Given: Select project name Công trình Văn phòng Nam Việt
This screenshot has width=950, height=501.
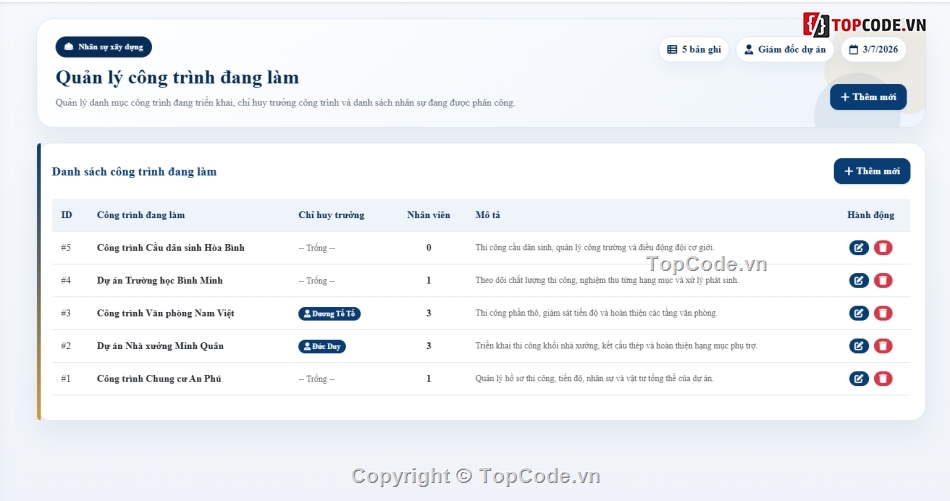Looking at the screenshot, I should (165, 313).
